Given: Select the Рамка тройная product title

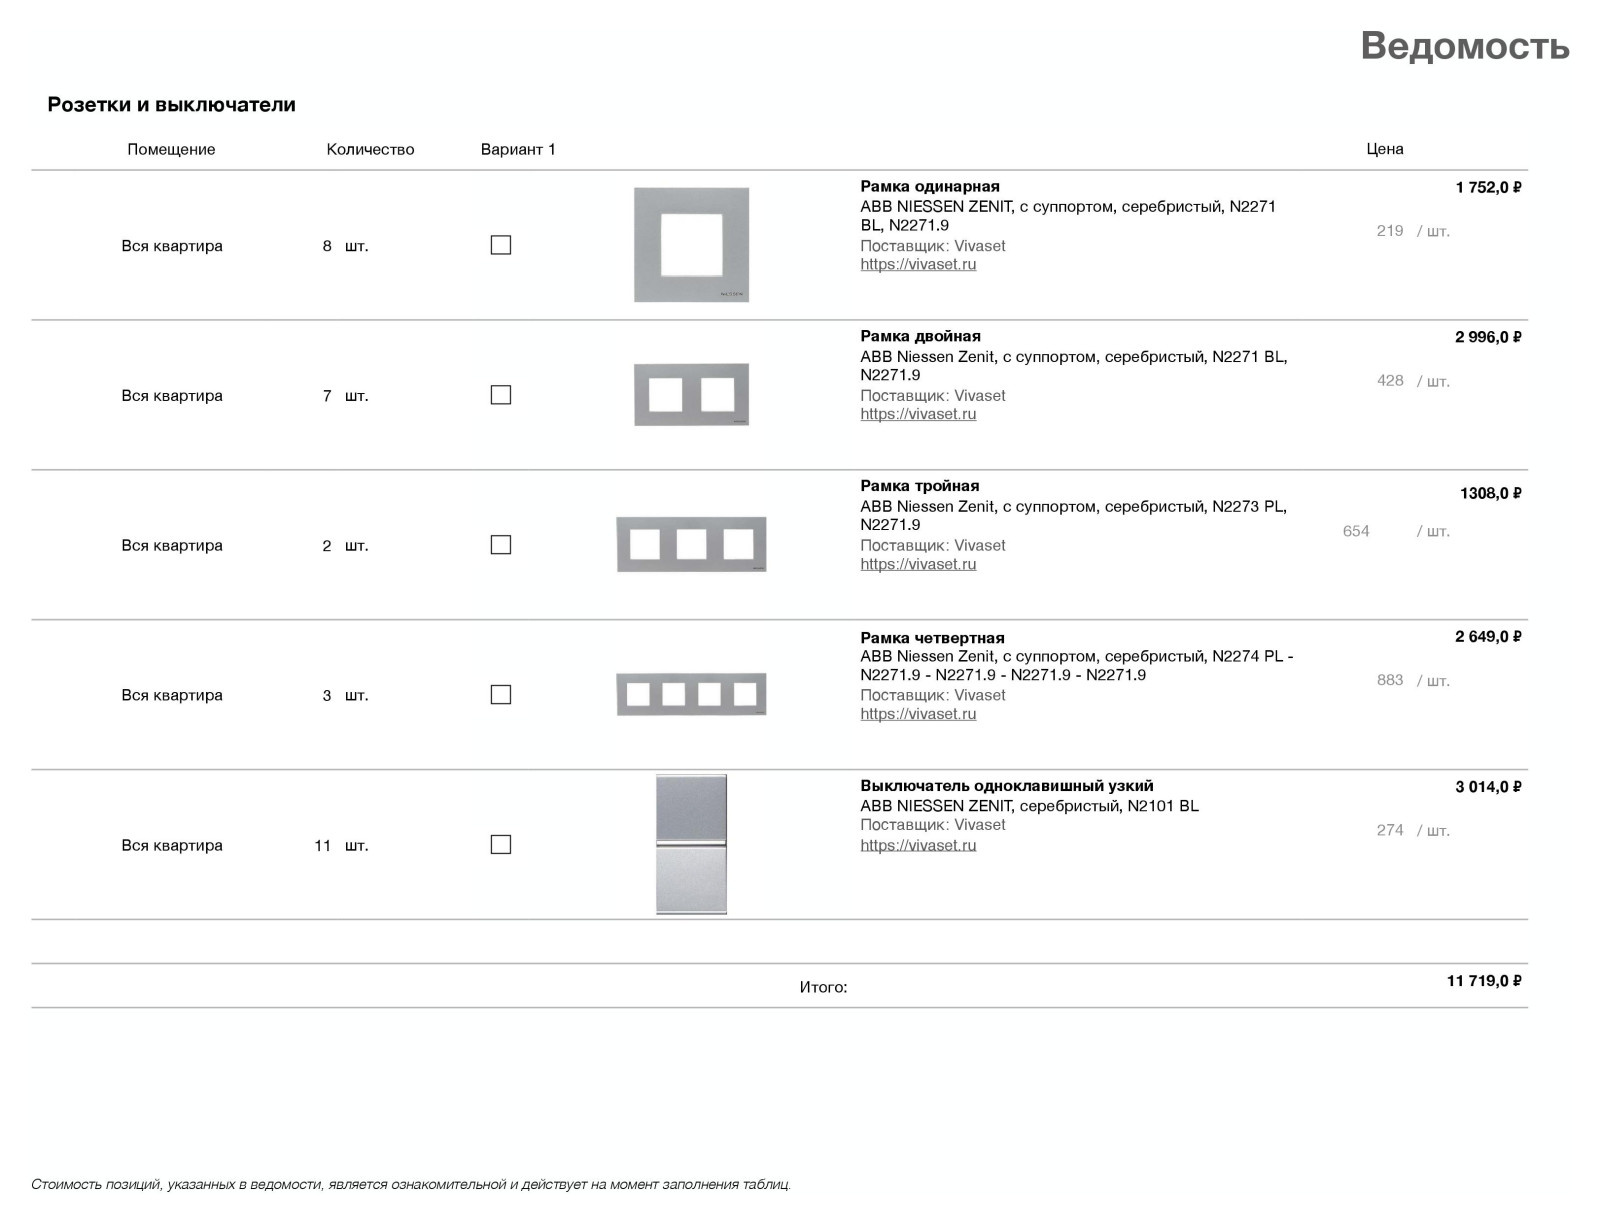Looking at the screenshot, I should [x=920, y=487].
